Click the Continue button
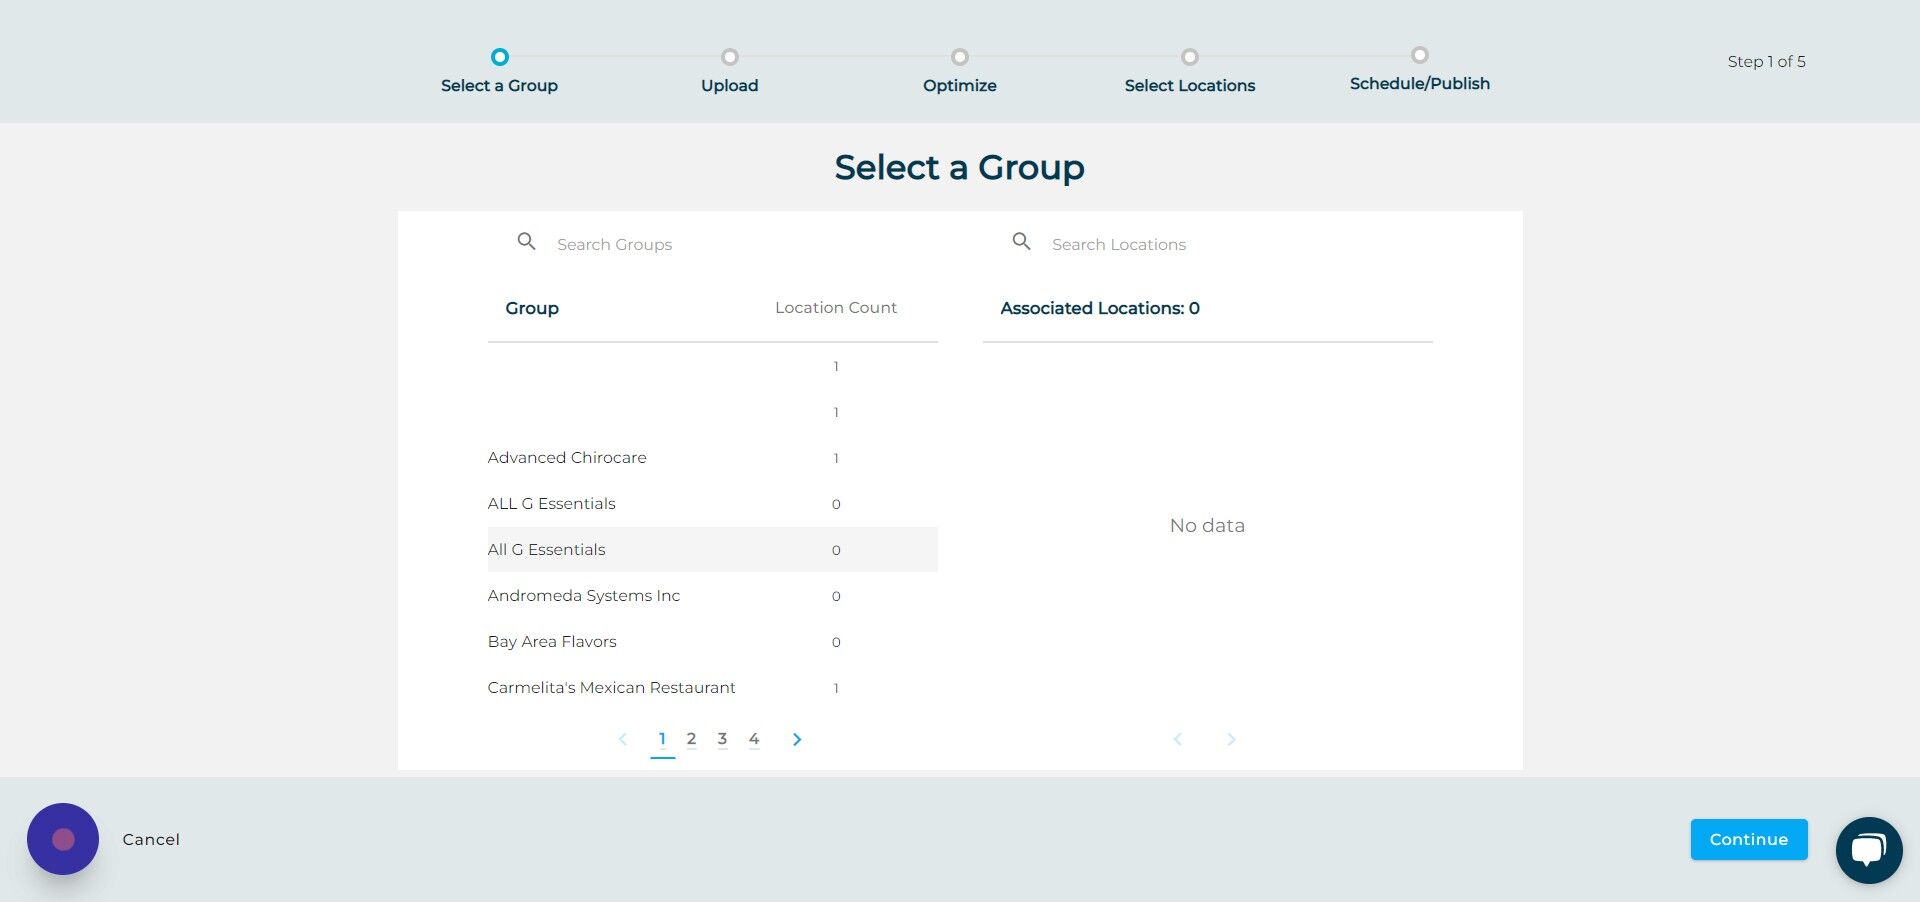The width and height of the screenshot is (1920, 902). click(1749, 840)
